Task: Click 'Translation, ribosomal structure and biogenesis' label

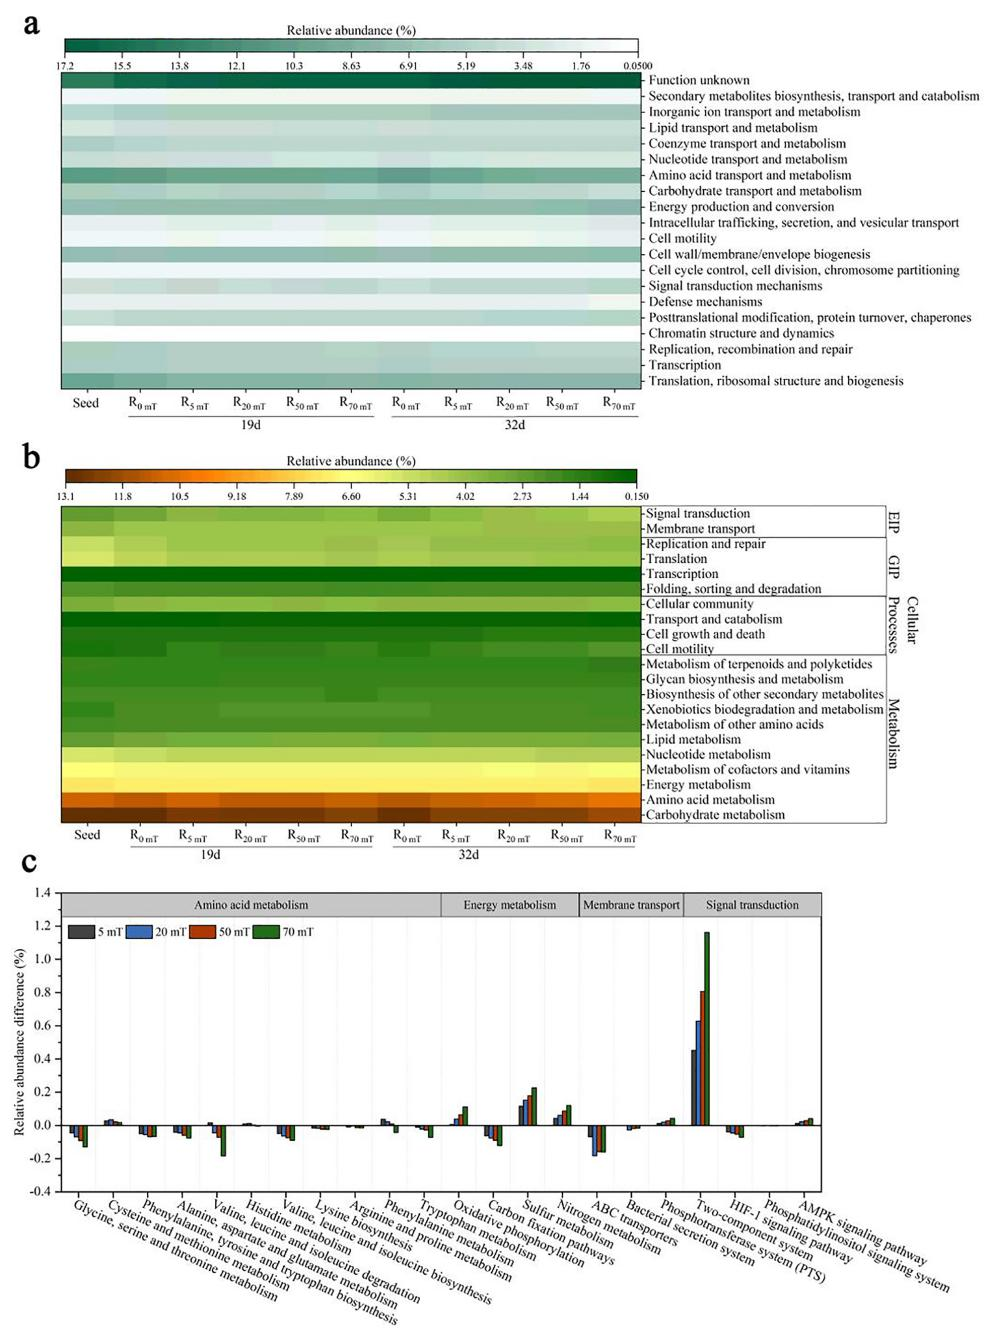Action: click(776, 381)
